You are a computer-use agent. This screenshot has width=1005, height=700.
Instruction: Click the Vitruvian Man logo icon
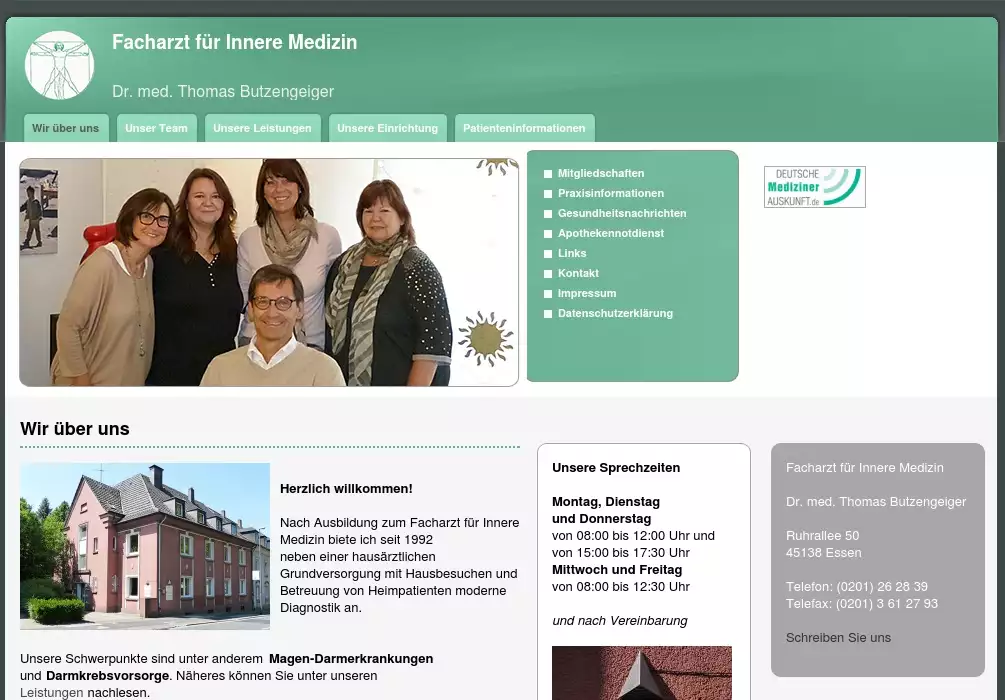click(x=60, y=66)
